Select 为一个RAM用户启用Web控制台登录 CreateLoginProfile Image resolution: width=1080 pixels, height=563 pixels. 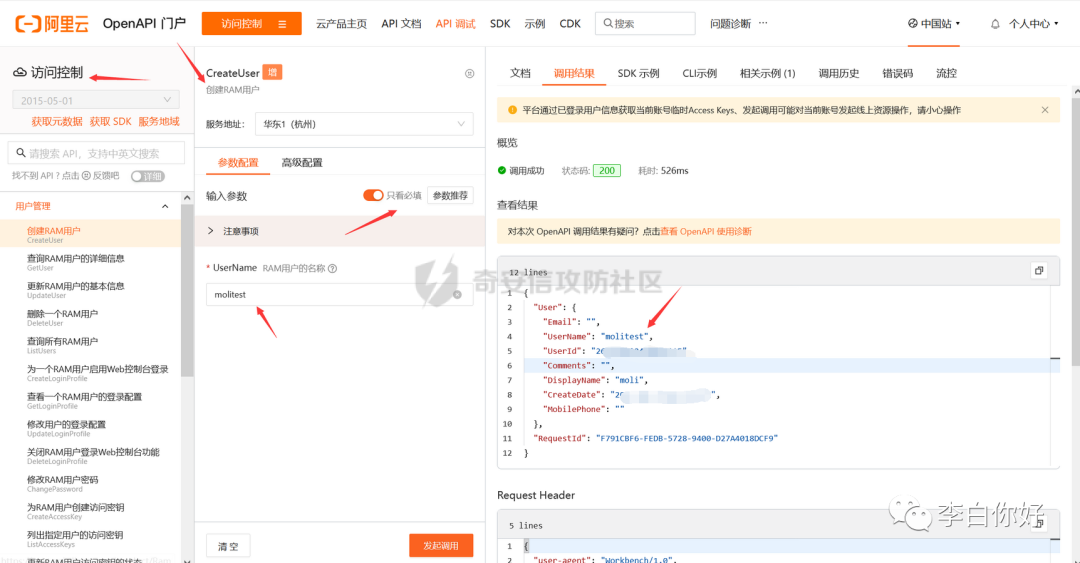[x=91, y=372]
